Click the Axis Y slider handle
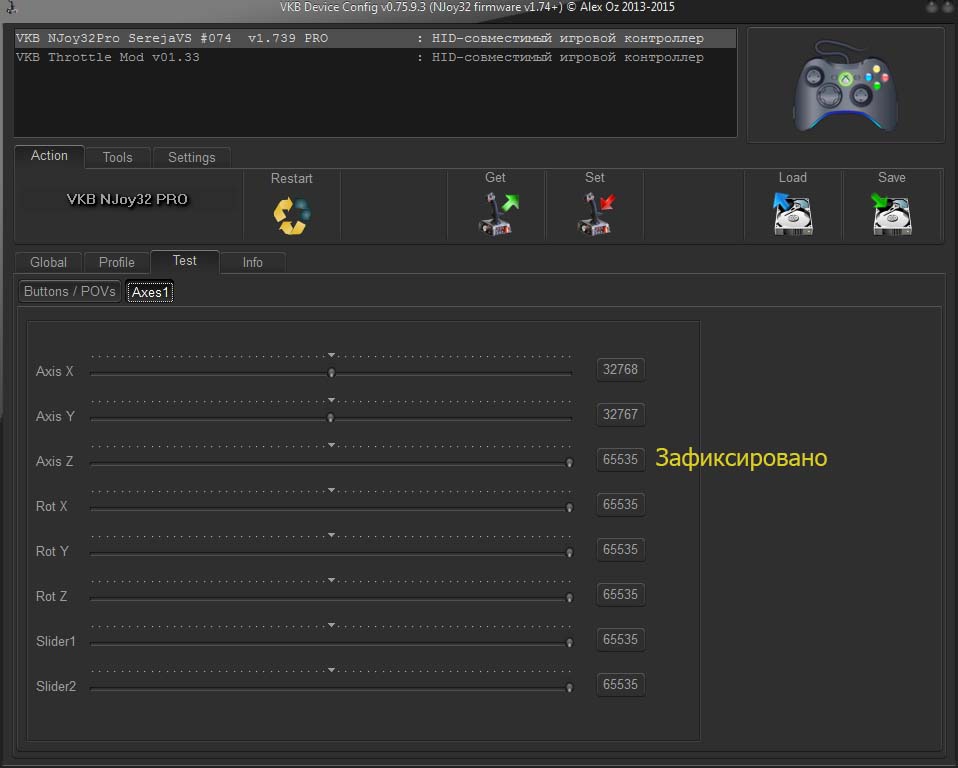The height and width of the screenshot is (768, 958). click(x=331, y=417)
